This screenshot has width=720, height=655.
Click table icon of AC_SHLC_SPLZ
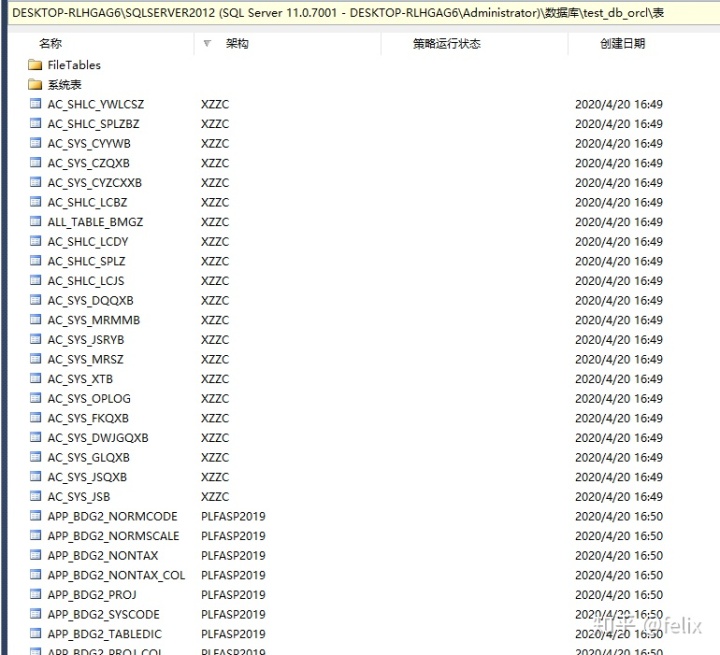point(35,261)
